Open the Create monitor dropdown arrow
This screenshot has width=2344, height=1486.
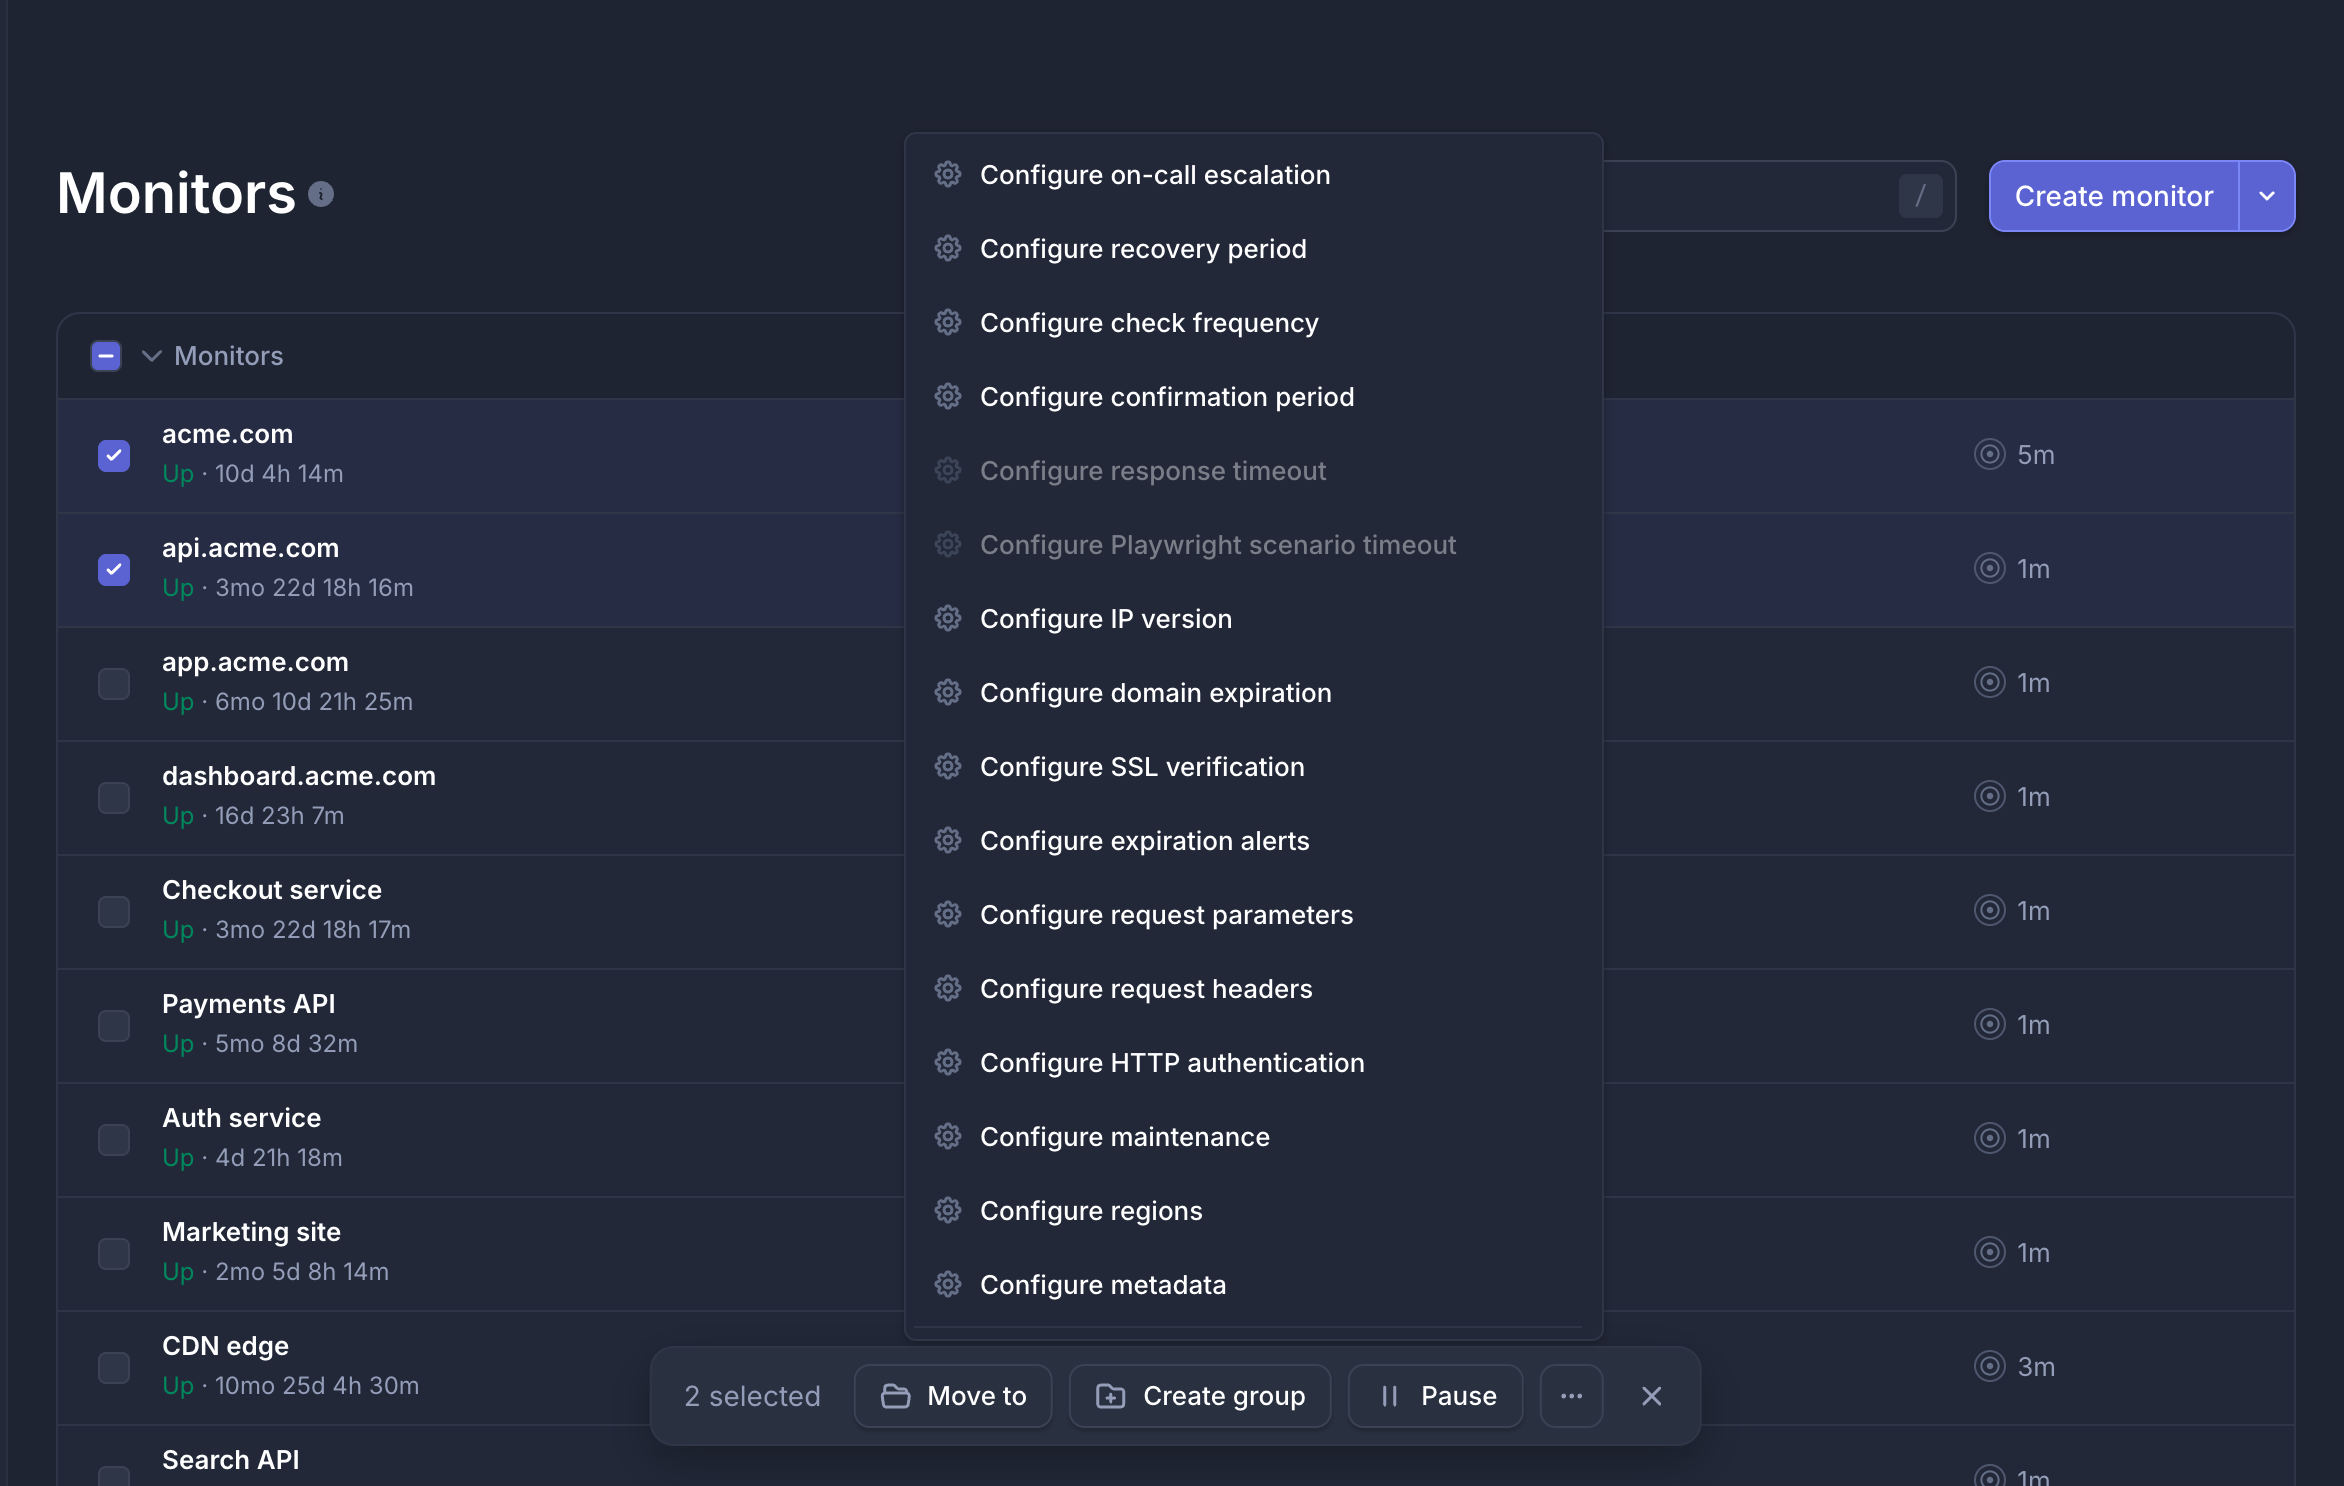pos(2267,196)
